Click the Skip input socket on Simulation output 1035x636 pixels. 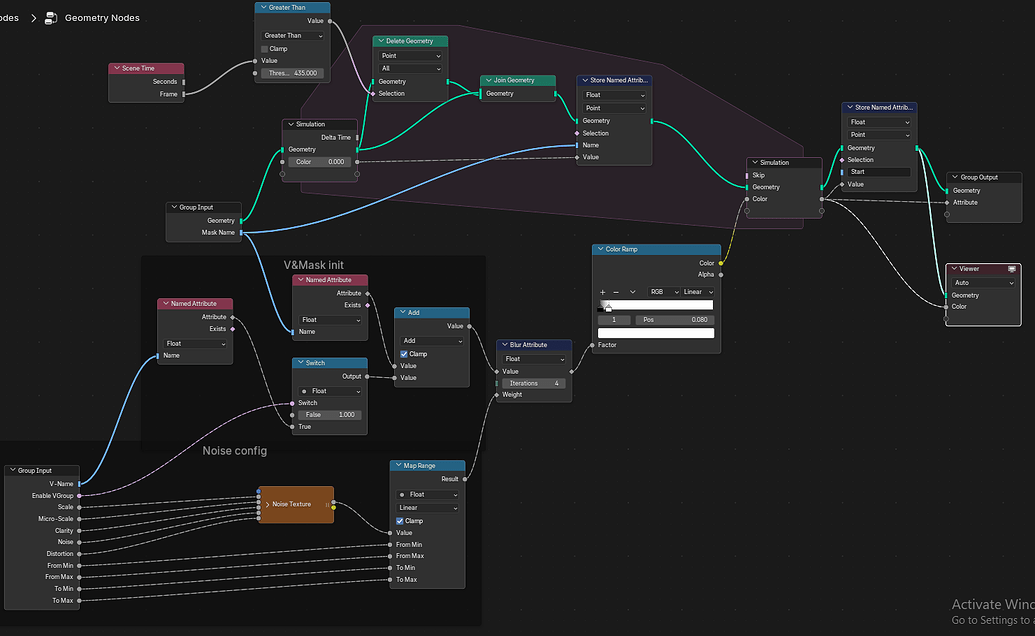(x=747, y=175)
